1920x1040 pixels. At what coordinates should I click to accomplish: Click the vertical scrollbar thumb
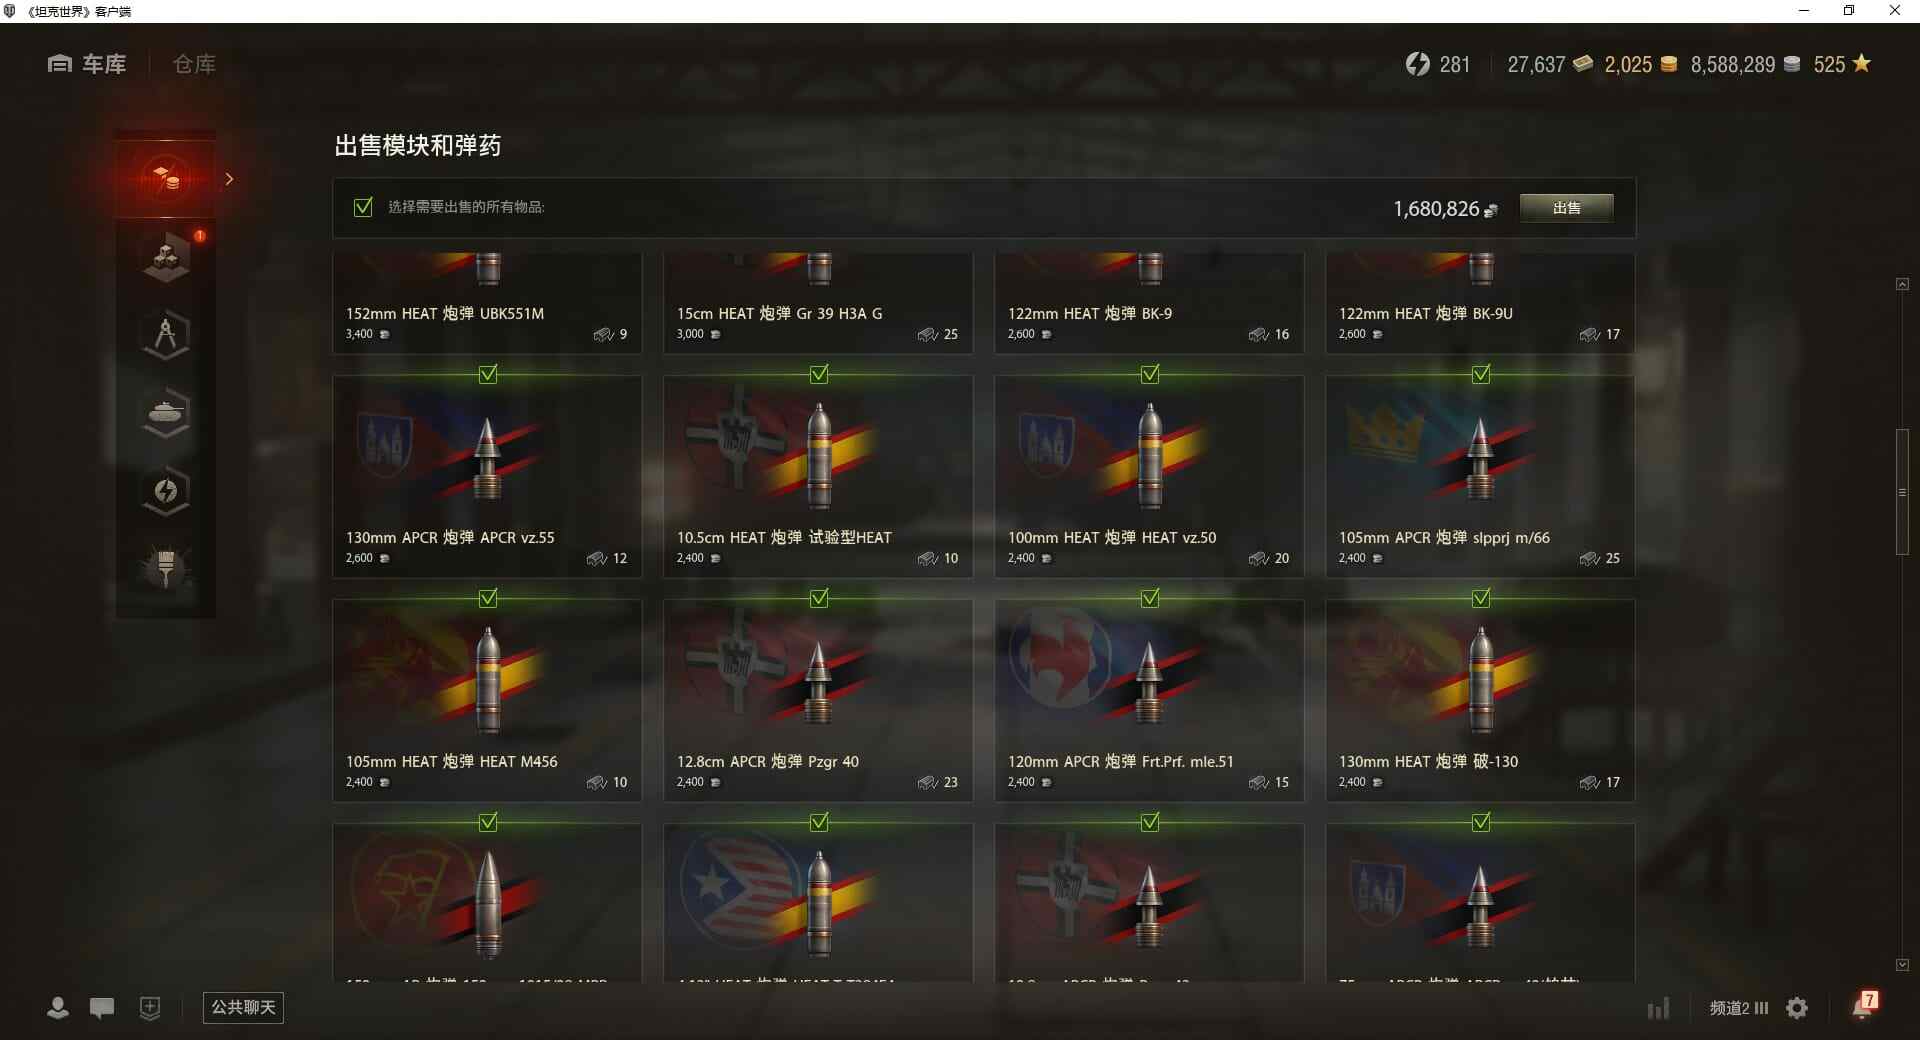[1902, 492]
